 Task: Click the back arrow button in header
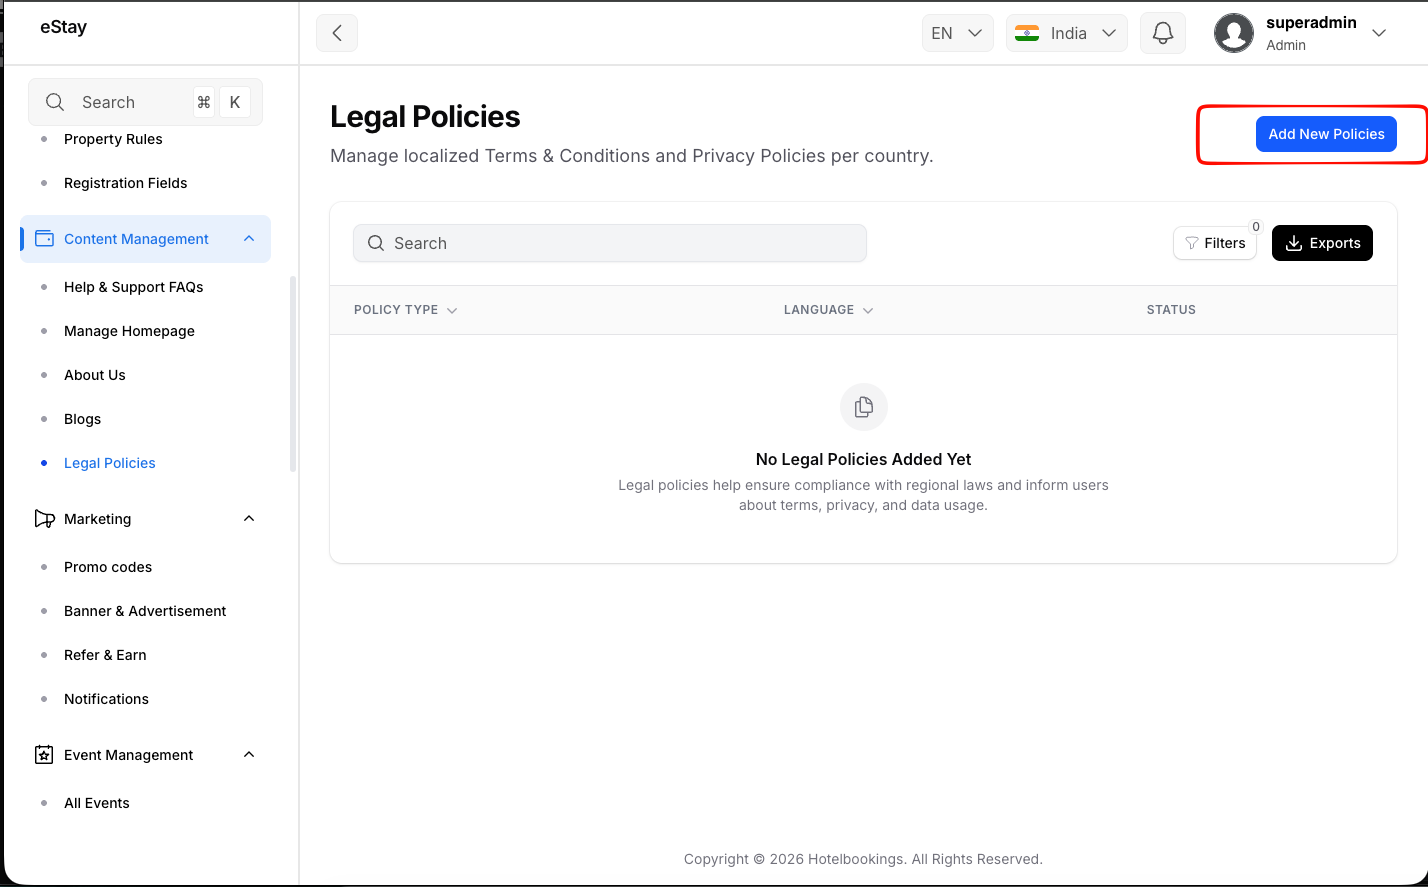point(337,33)
